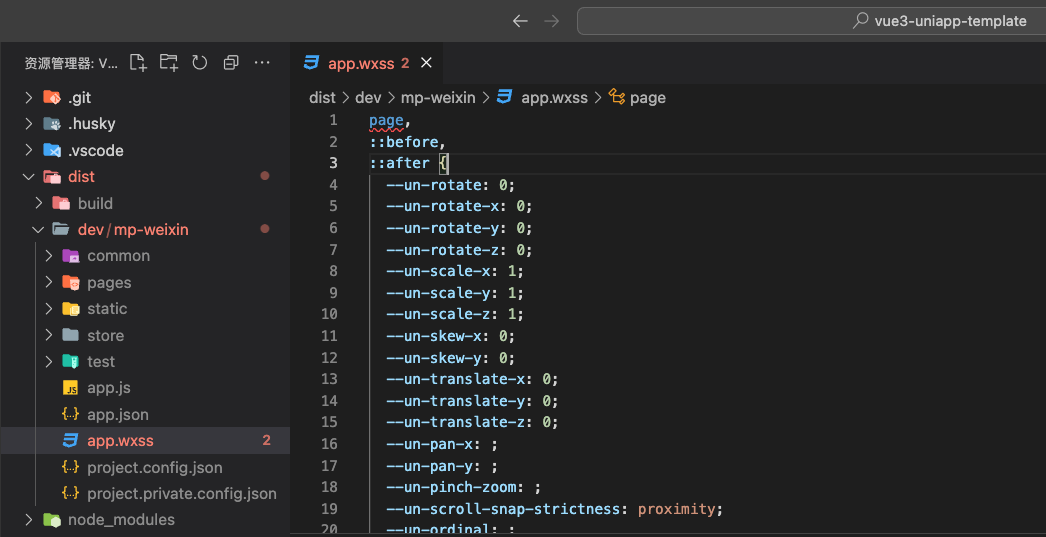Click the test folder icon
1046x537 pixels.
(71, 362)
